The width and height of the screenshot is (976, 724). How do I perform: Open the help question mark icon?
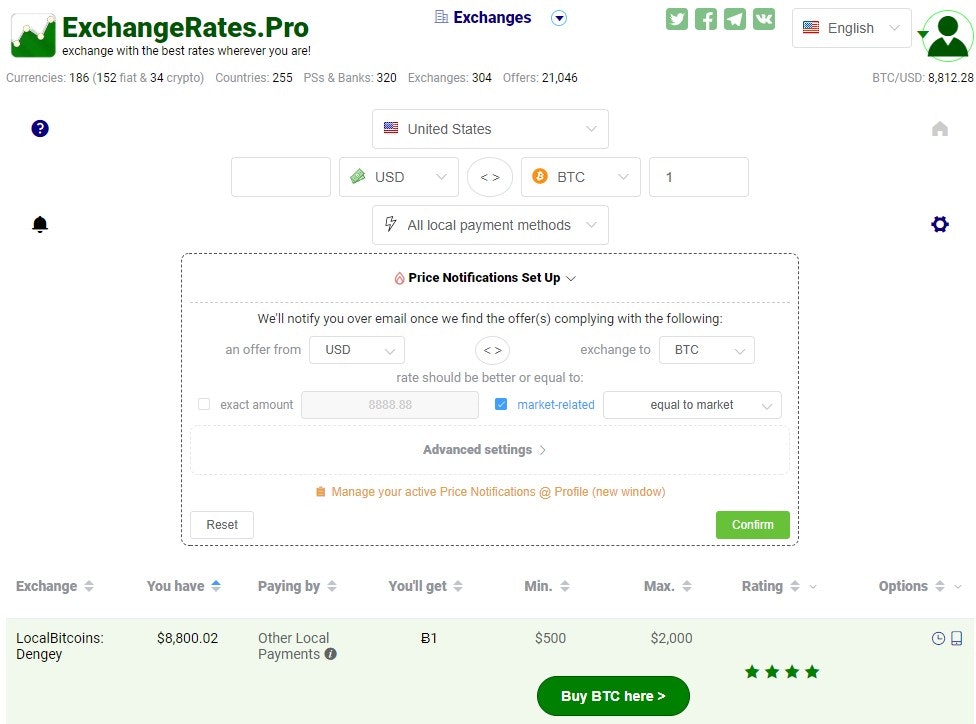pyautogui.click(x=40, y=128)
